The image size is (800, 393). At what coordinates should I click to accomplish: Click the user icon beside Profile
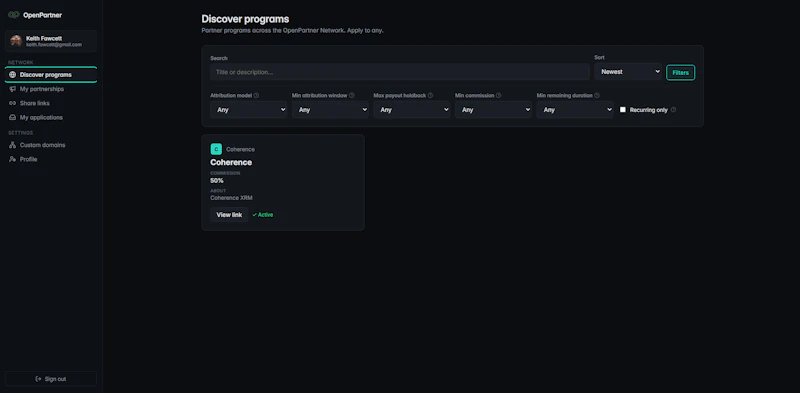[x=13, y=159]
